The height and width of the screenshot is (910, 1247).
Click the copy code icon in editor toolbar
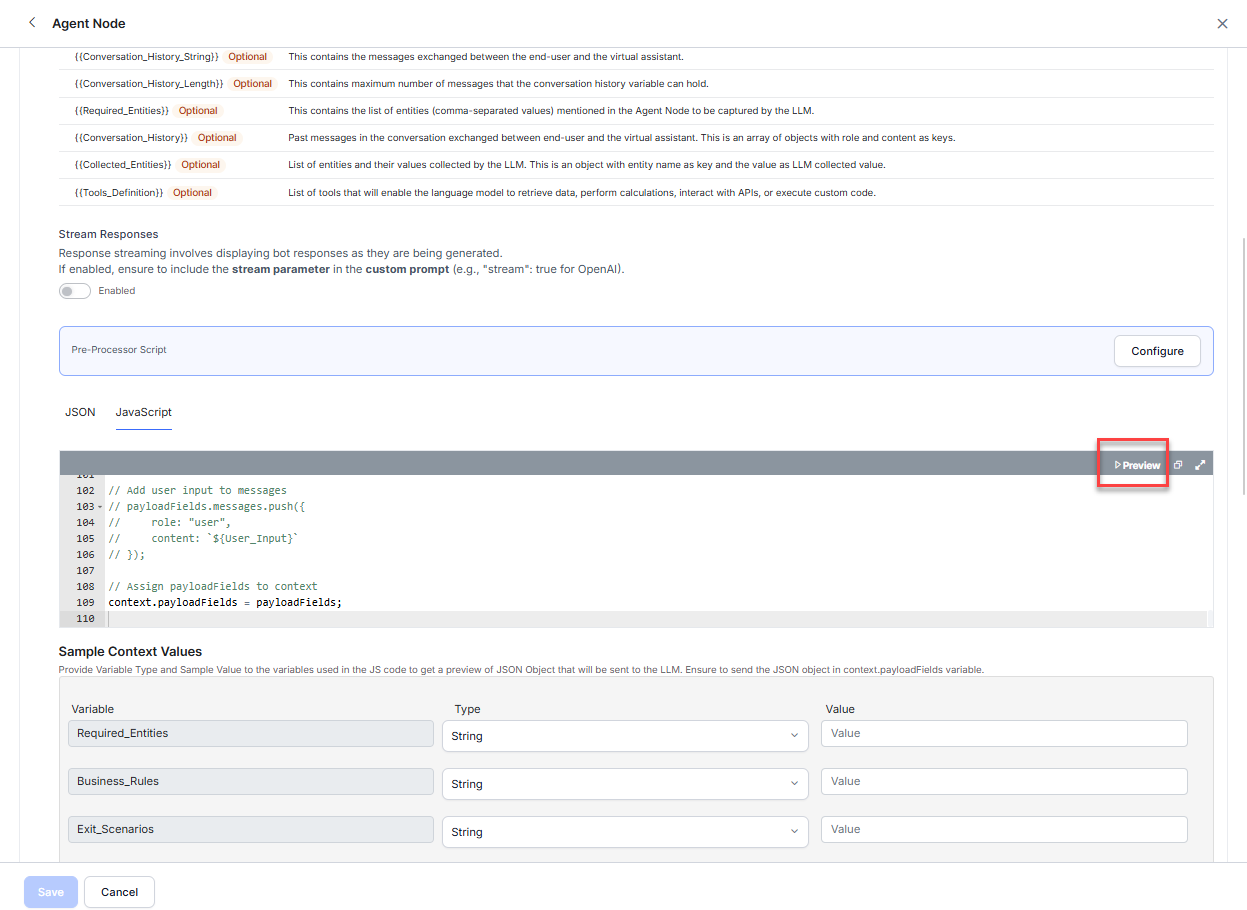[x=1178, y=465]
